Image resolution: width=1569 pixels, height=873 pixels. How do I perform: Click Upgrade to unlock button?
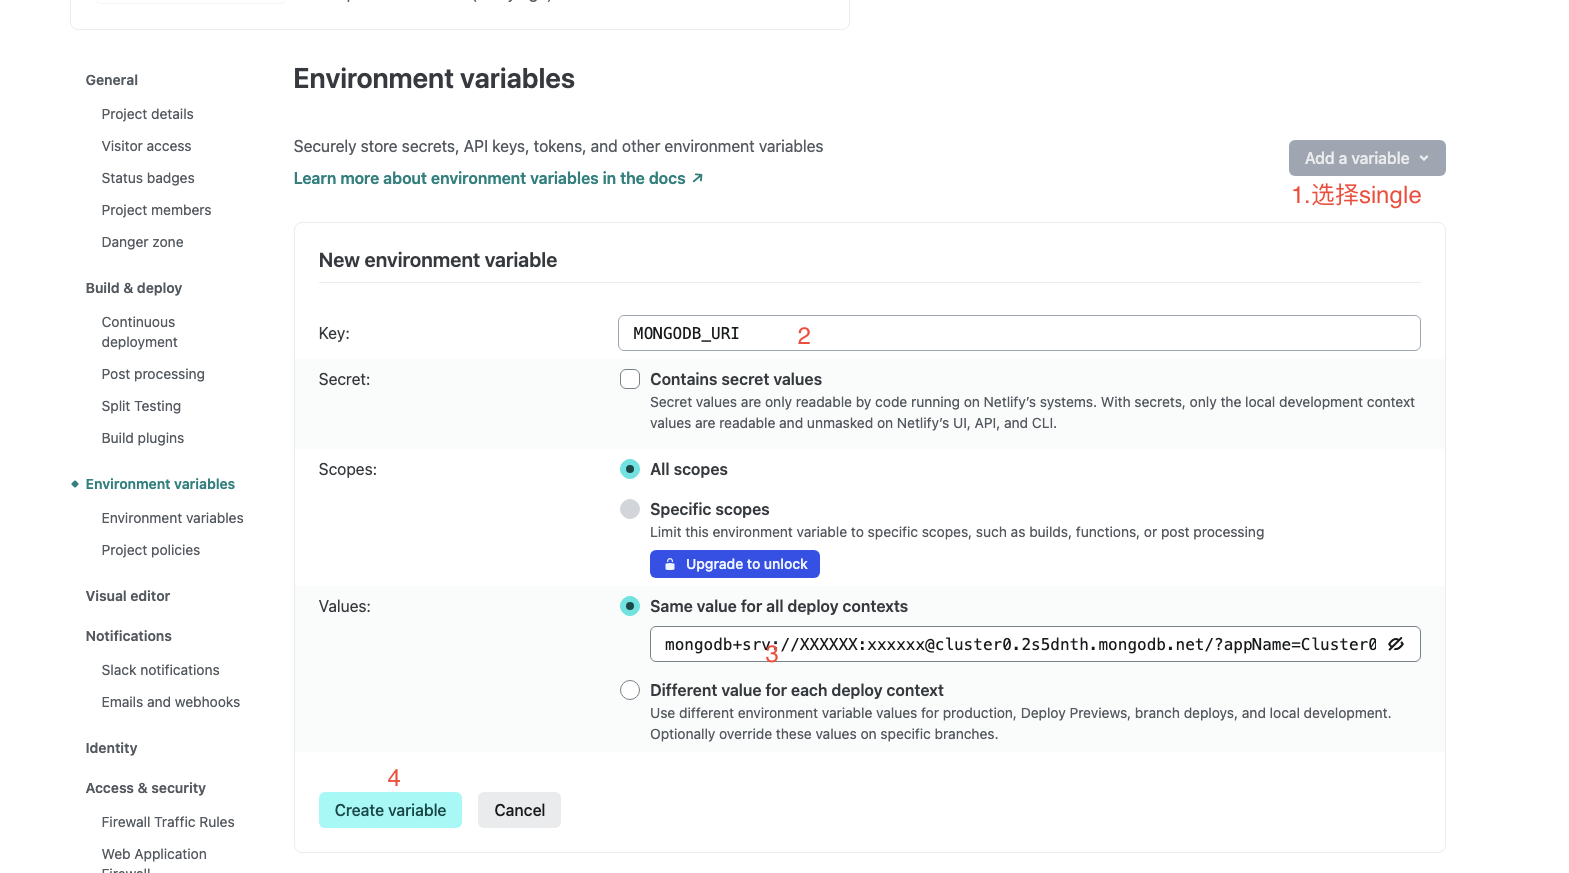[x=735, y=564]
